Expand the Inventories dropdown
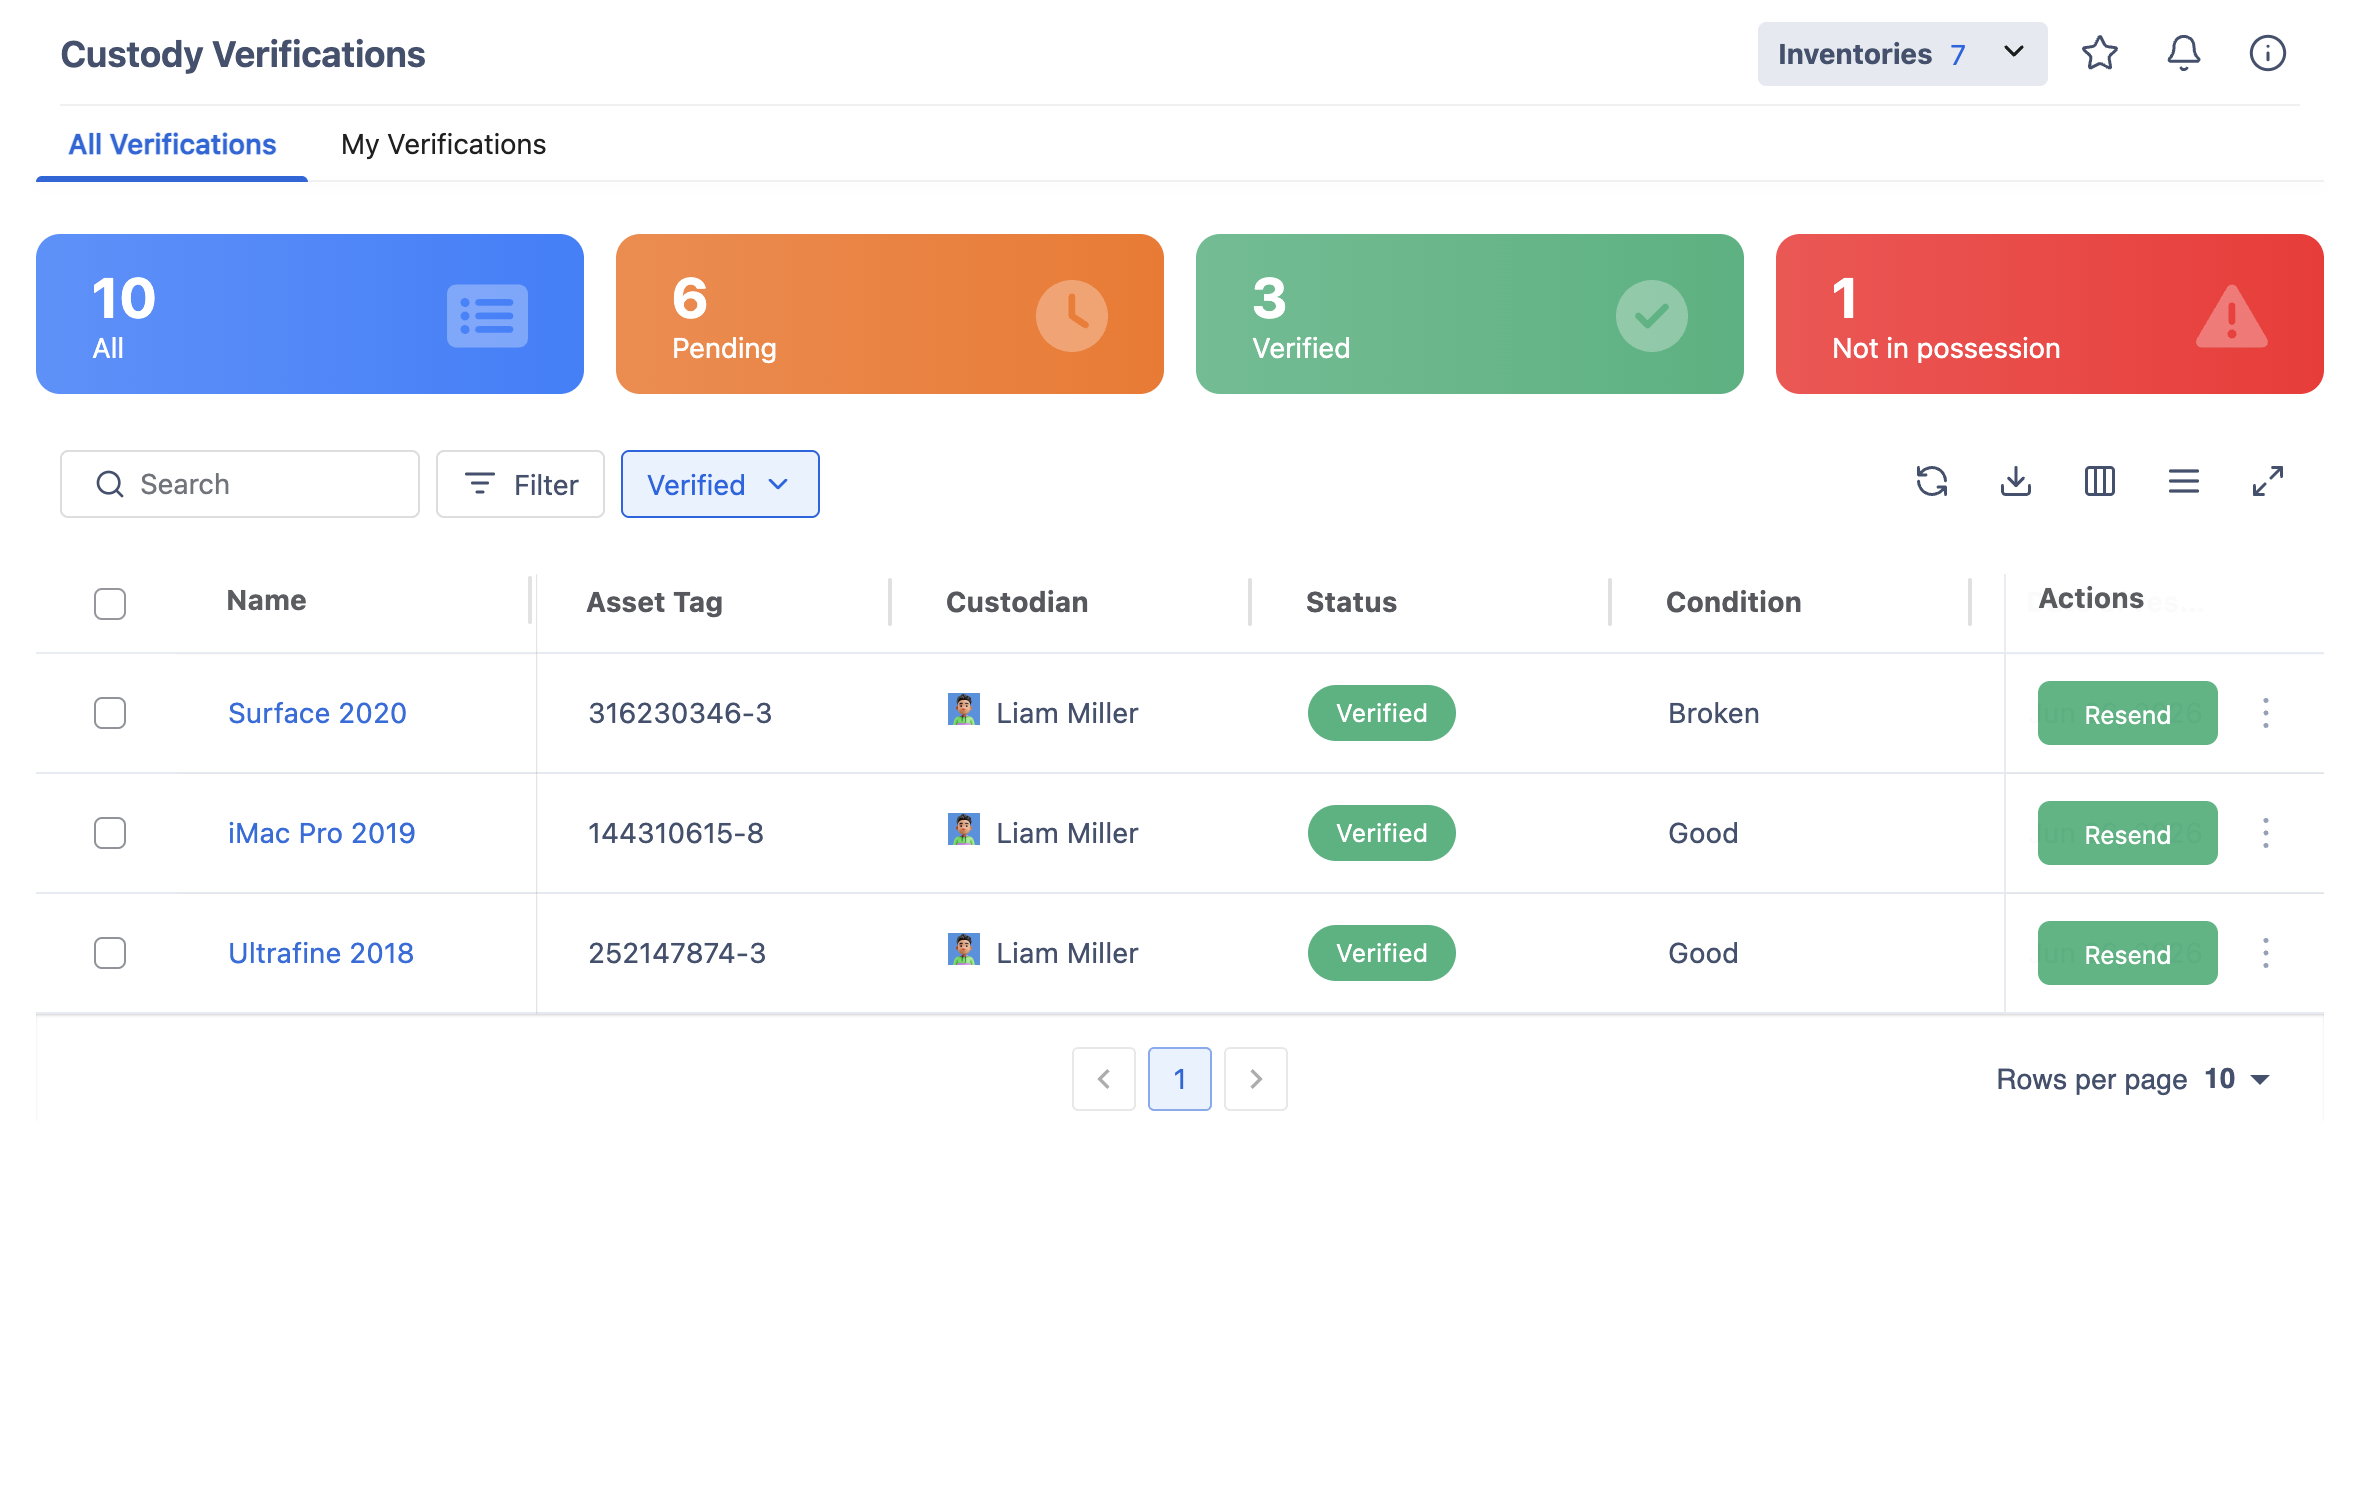The height and width of the screenshot is (1500, 2364). pos(1902,54)
